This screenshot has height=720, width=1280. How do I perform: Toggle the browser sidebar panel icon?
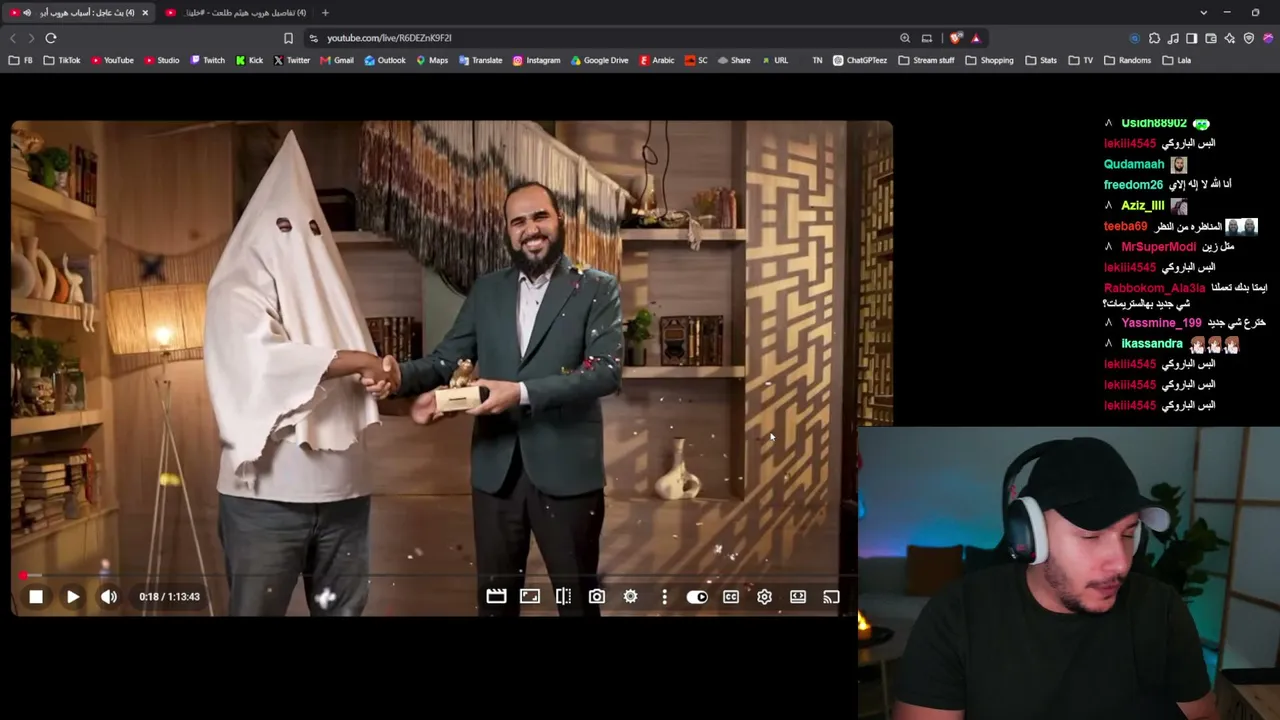[1192, 38]
